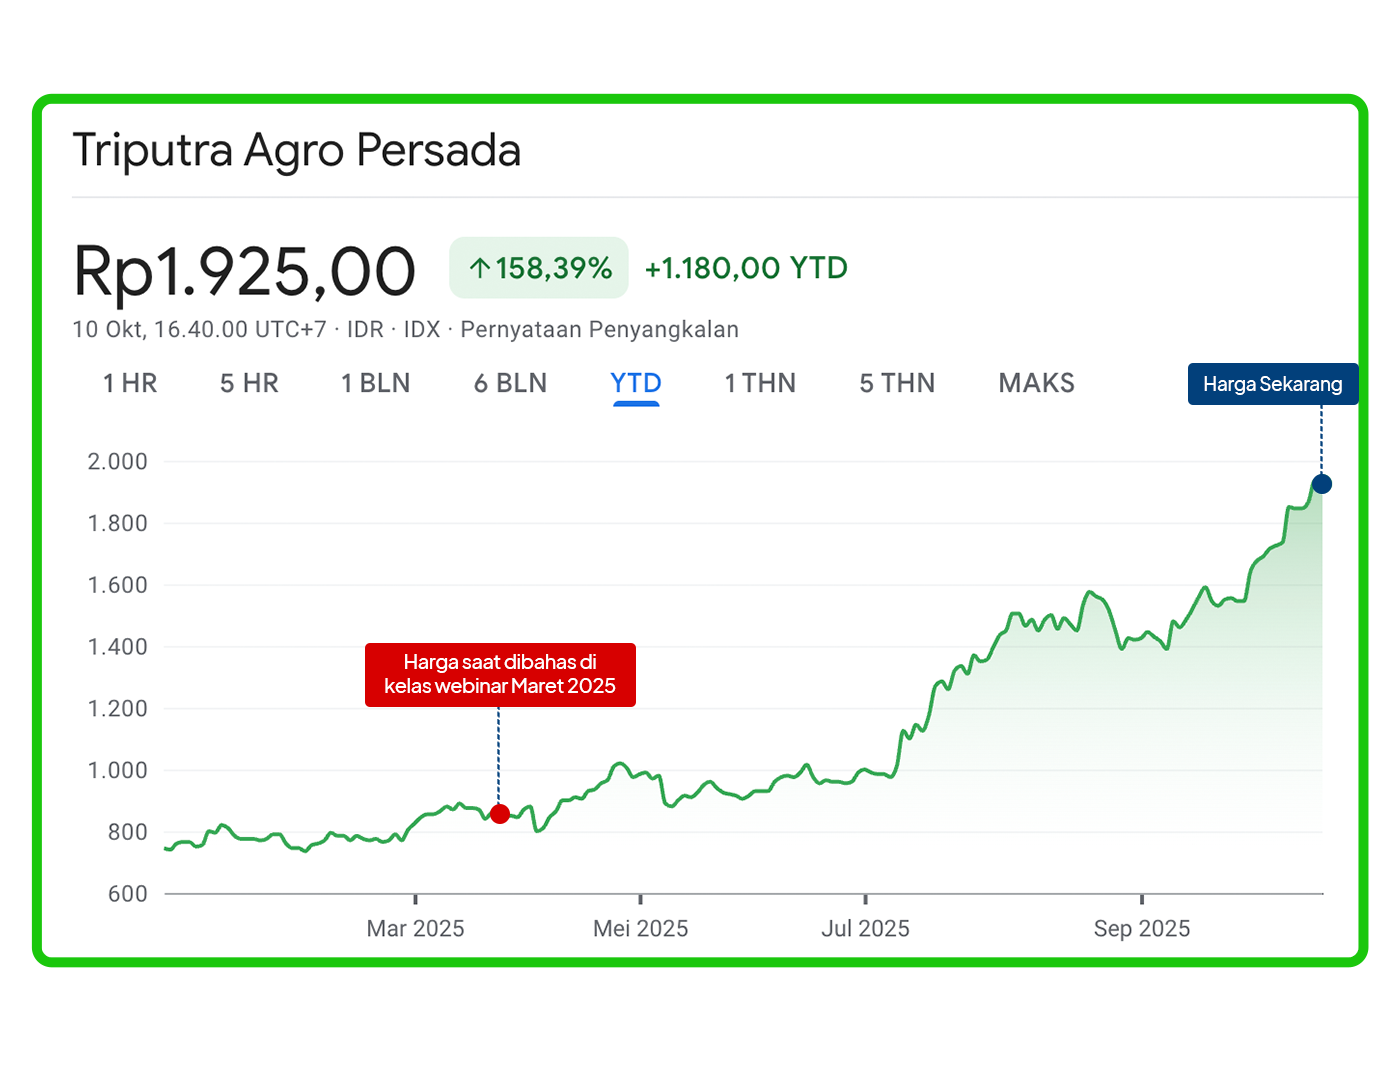Screen dimensions: 1400x1080
Task: Click the 158,39% percentage badge
Action: [x=539, y=268]
